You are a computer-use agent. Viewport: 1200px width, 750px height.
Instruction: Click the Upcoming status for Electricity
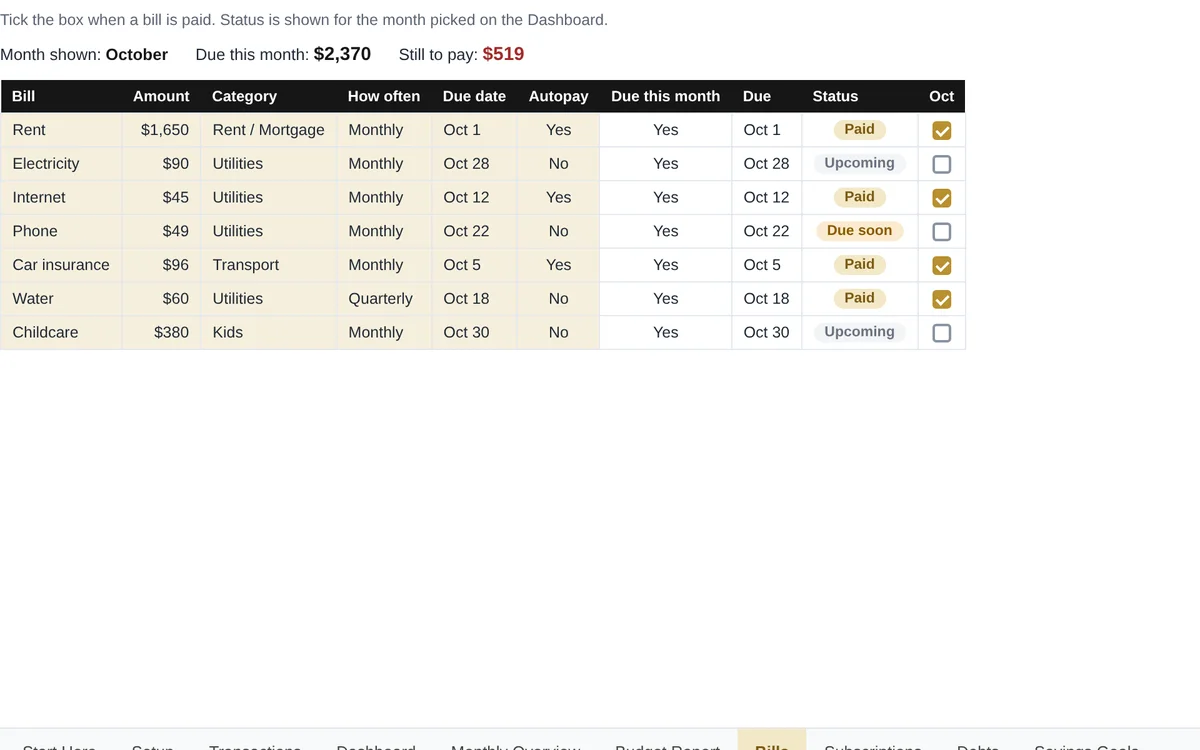[859, 163]
